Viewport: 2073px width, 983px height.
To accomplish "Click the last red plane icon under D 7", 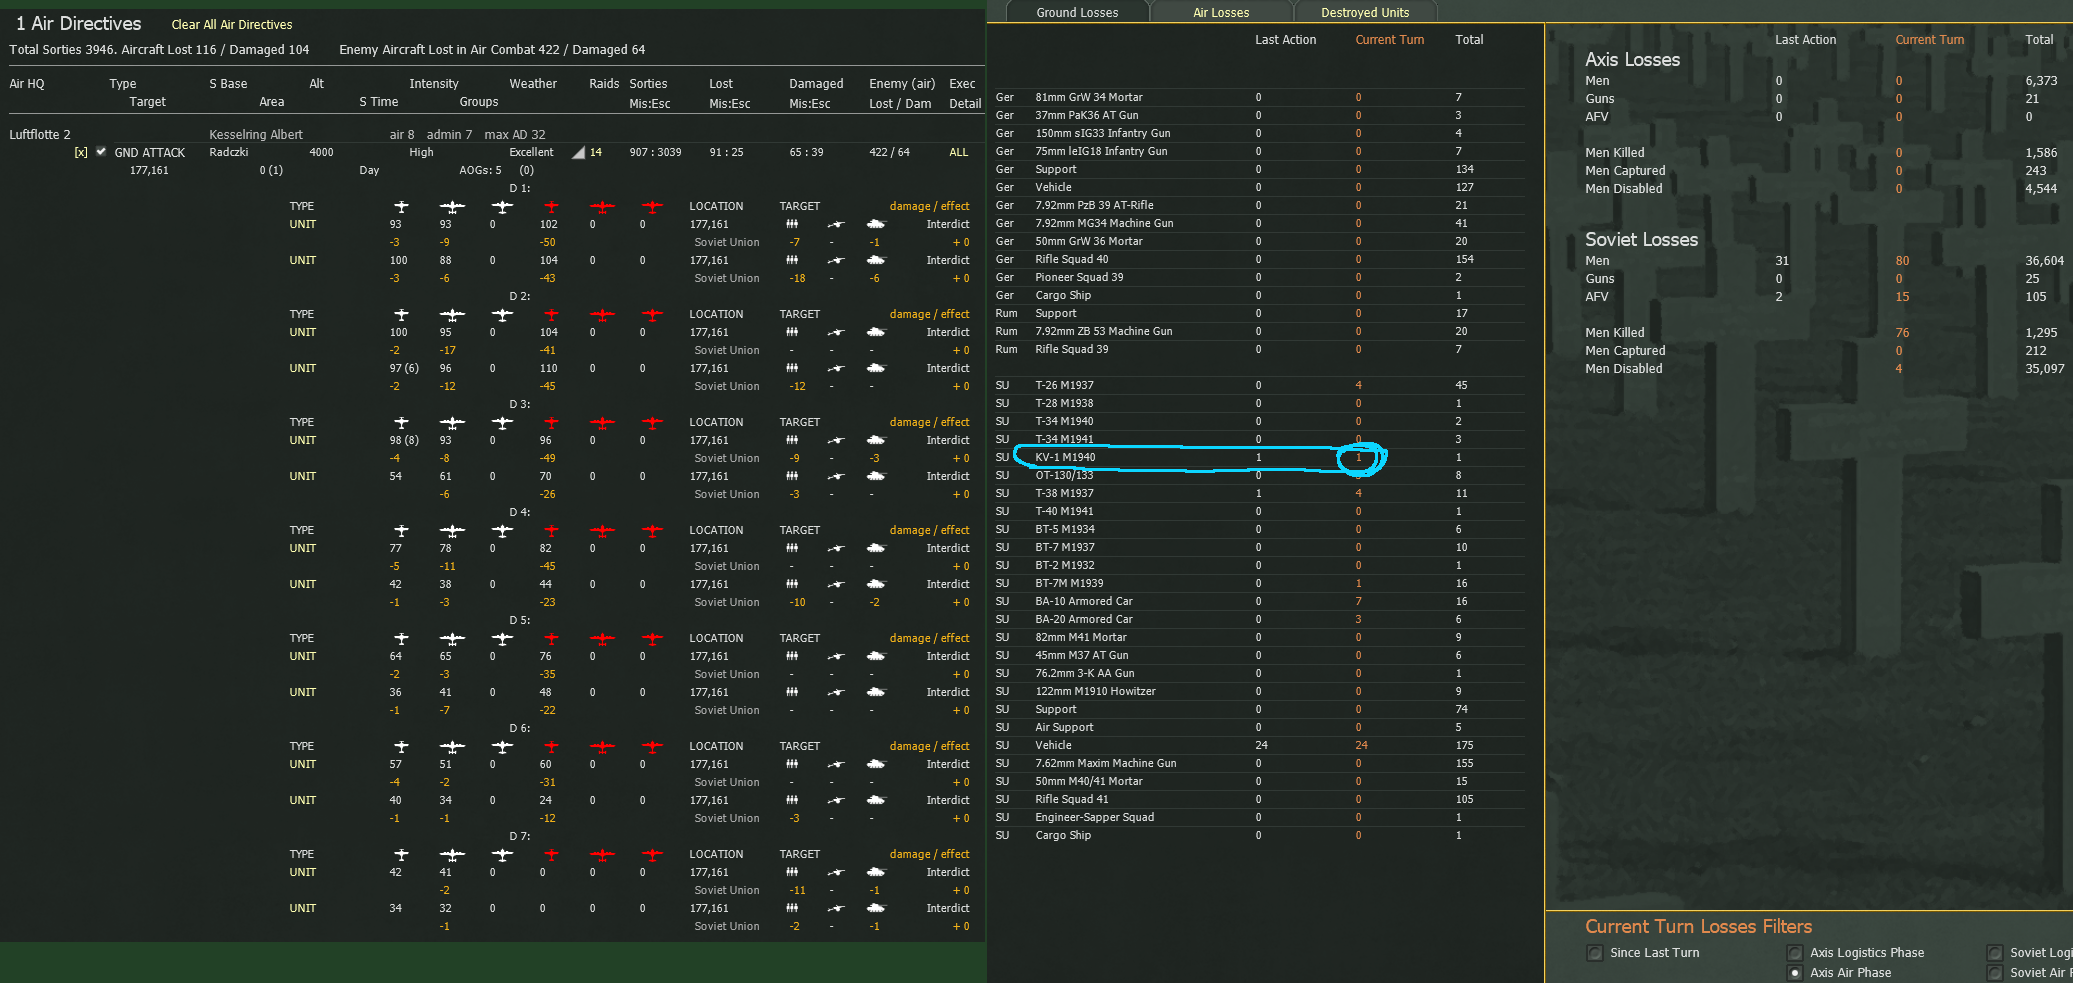I will 652,855.
